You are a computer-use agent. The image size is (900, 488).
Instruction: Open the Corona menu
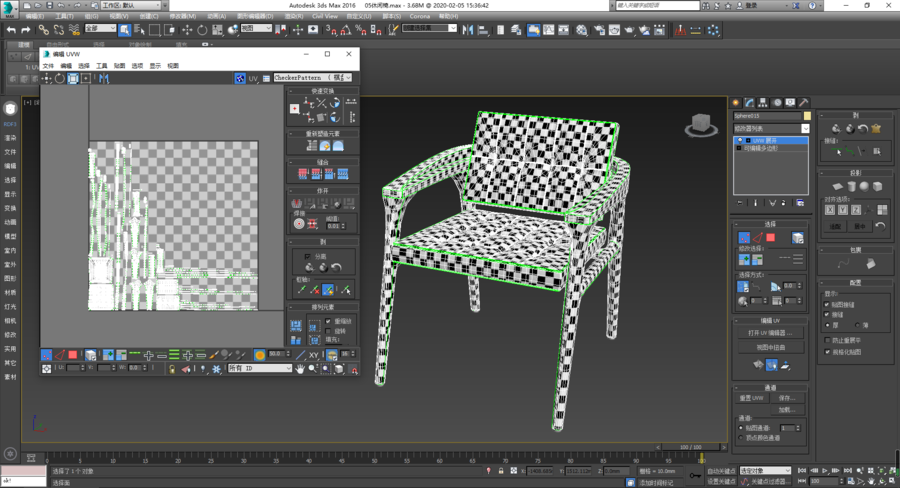[x=420, y=16]
